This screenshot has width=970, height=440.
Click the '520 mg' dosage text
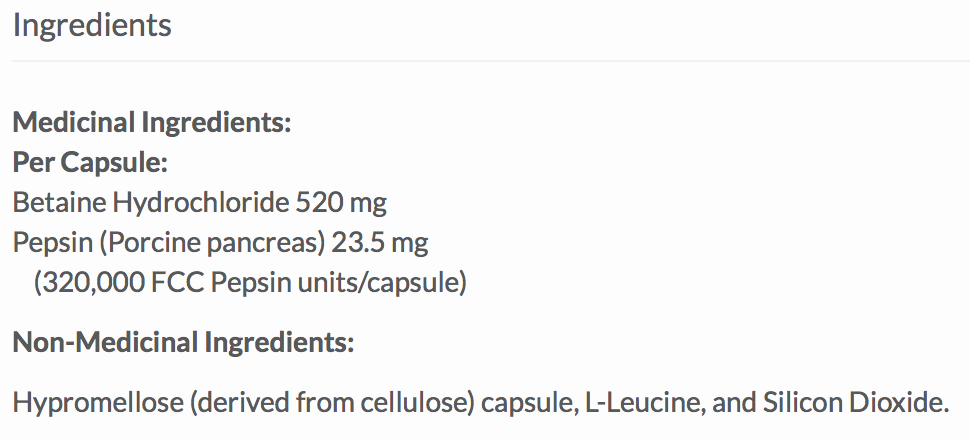(x=342, y=203)
